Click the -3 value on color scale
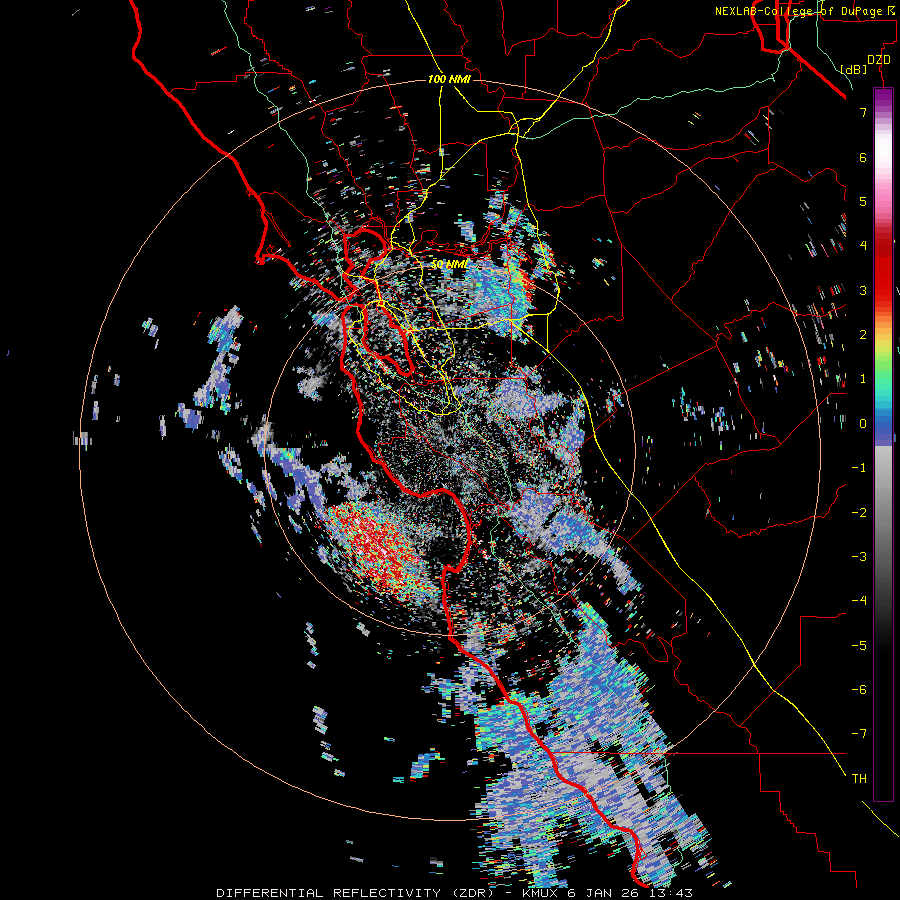Viewport: 900px width, 900px height. click(x=859, y=556)
